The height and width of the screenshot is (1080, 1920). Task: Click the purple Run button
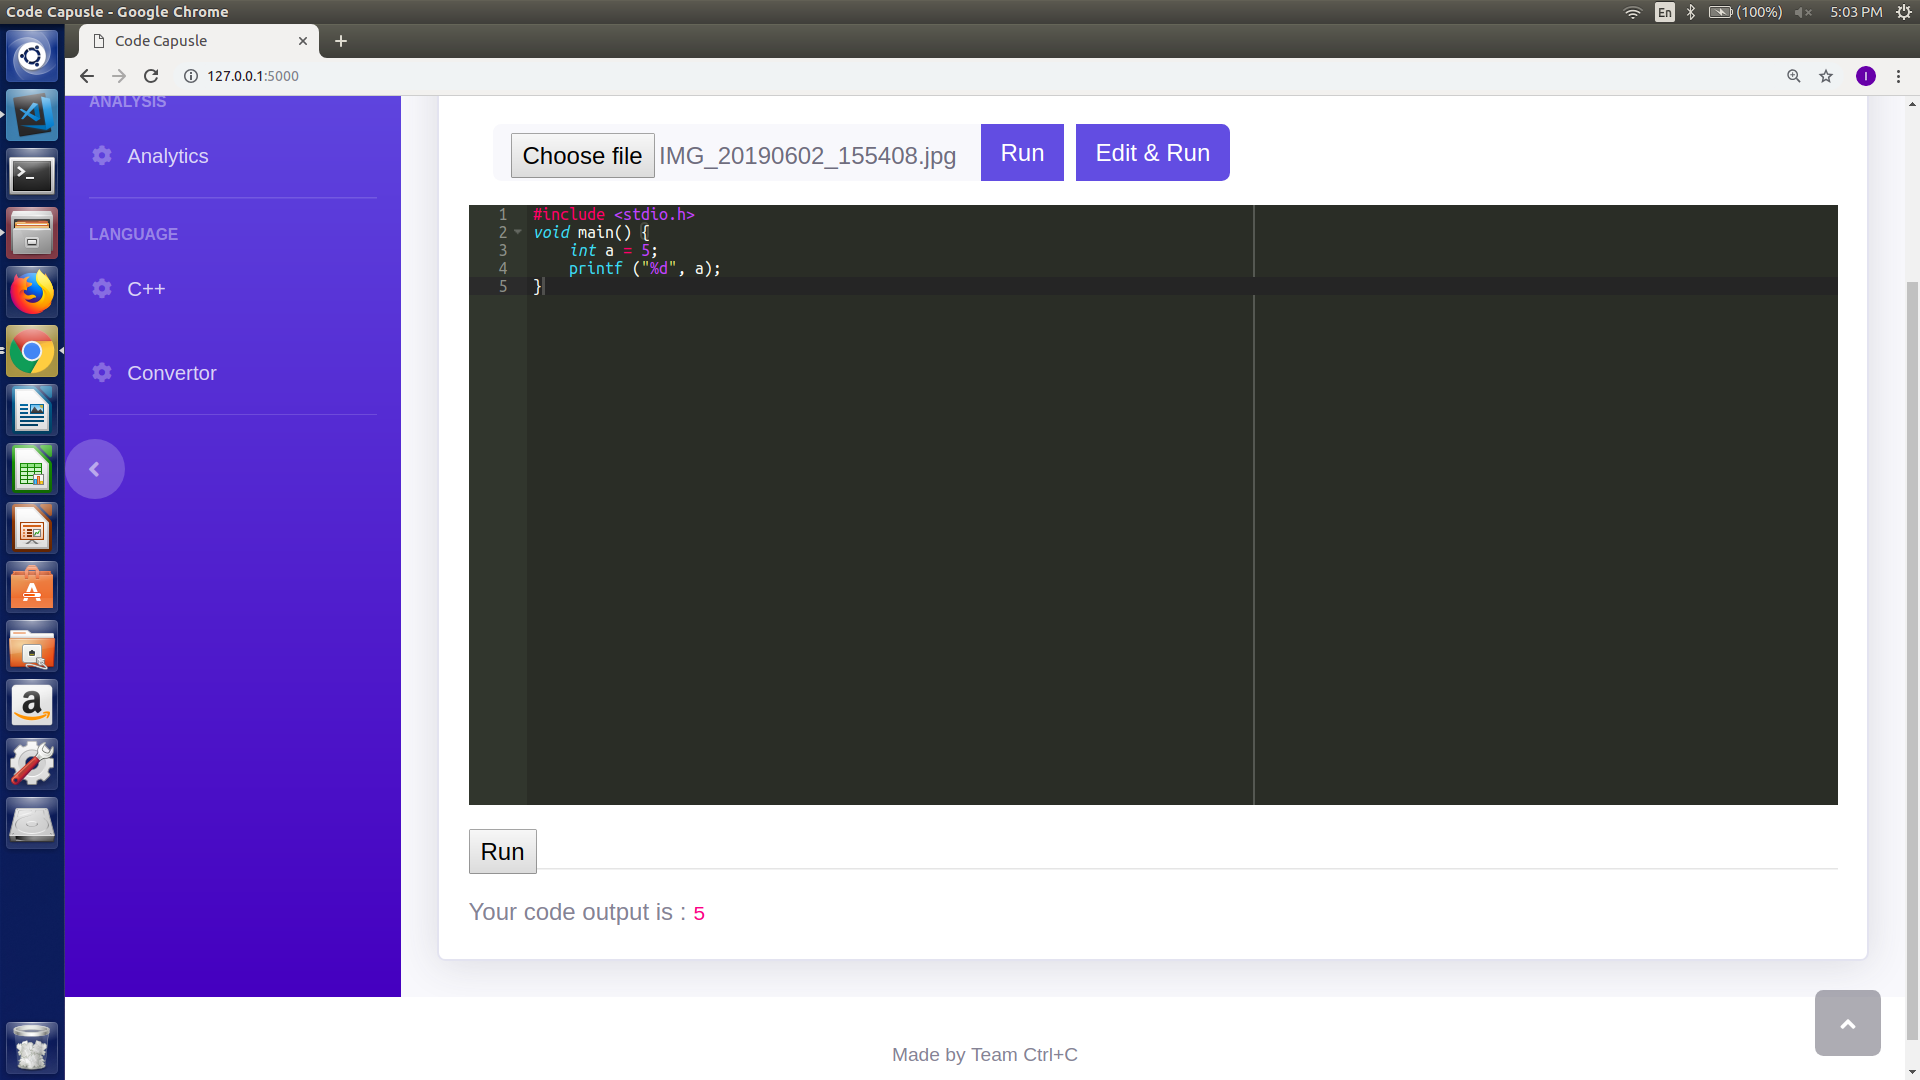1022,153
